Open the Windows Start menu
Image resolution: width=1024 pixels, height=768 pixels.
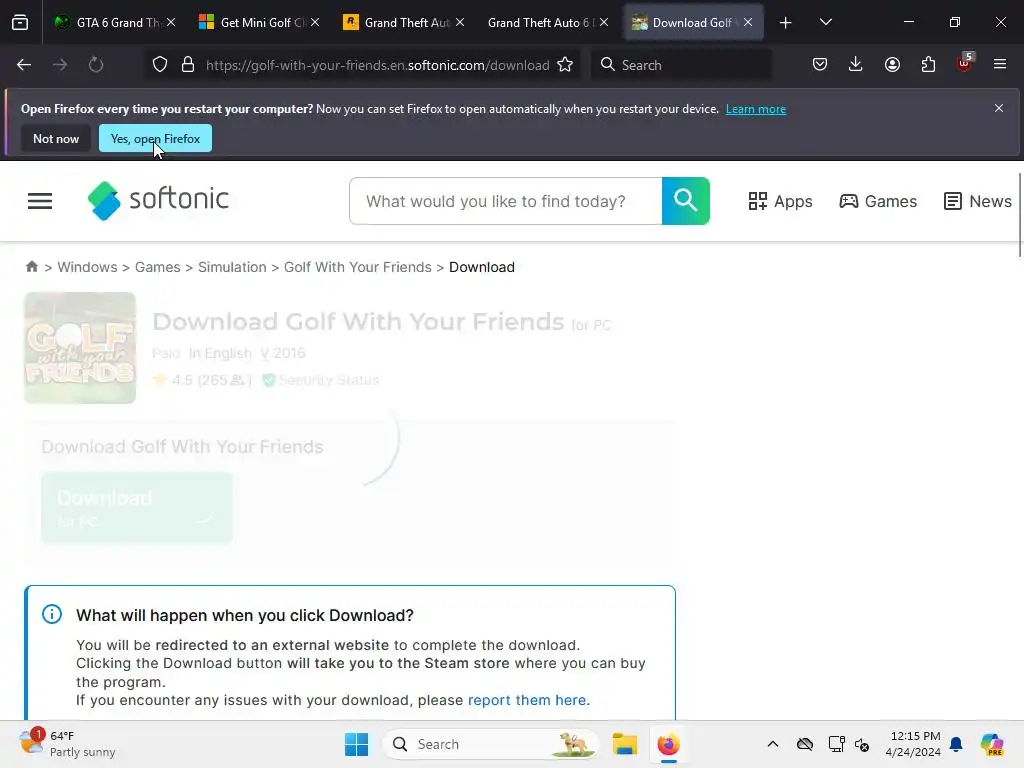point(356,744)
